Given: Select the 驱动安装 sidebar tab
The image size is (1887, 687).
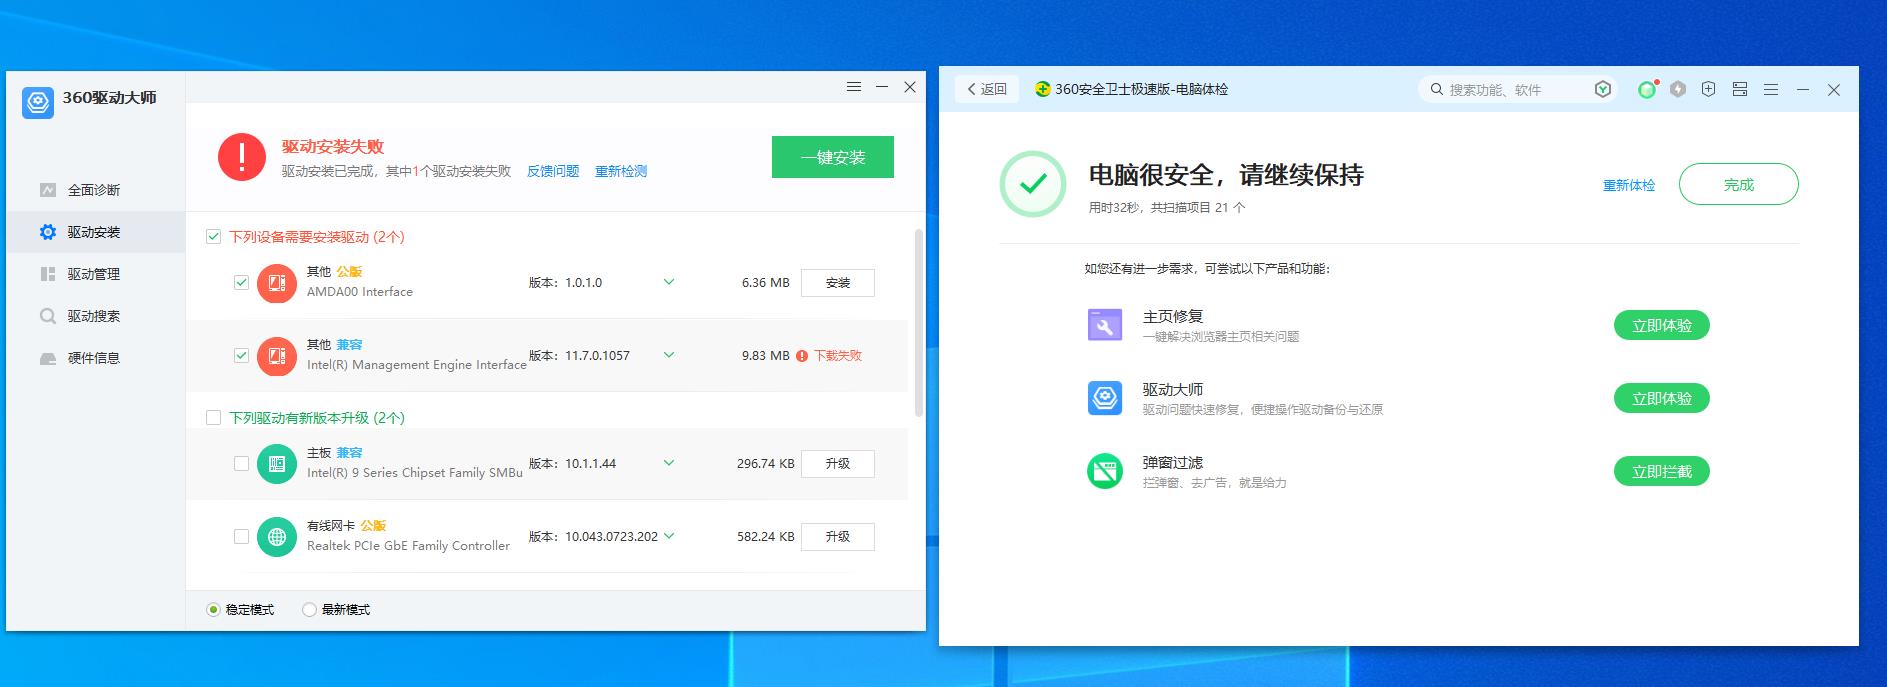Looking at the screenshot, I should [x=95, y=232].
